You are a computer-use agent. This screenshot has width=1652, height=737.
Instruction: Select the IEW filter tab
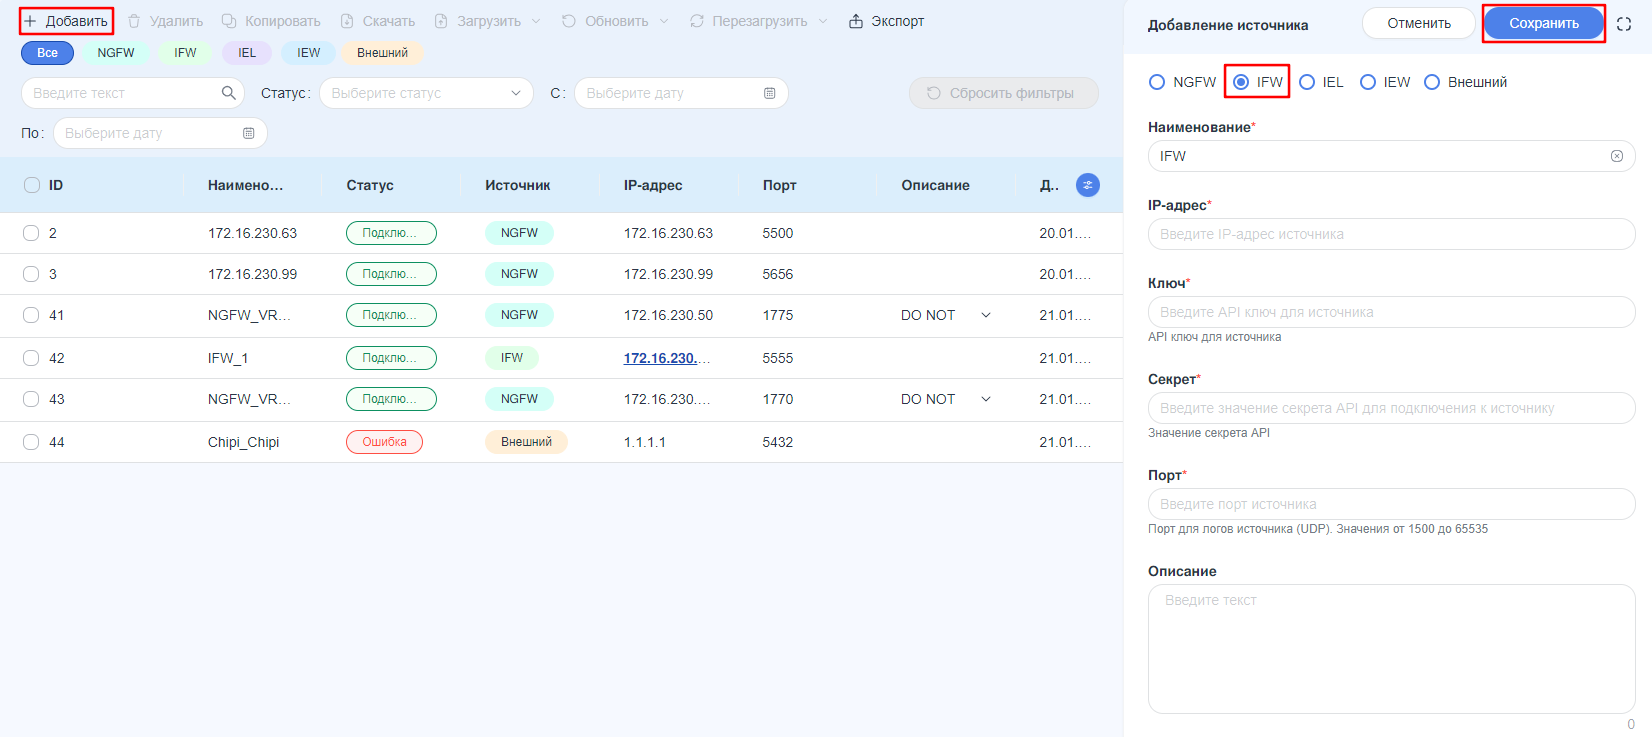pos(309,53)
